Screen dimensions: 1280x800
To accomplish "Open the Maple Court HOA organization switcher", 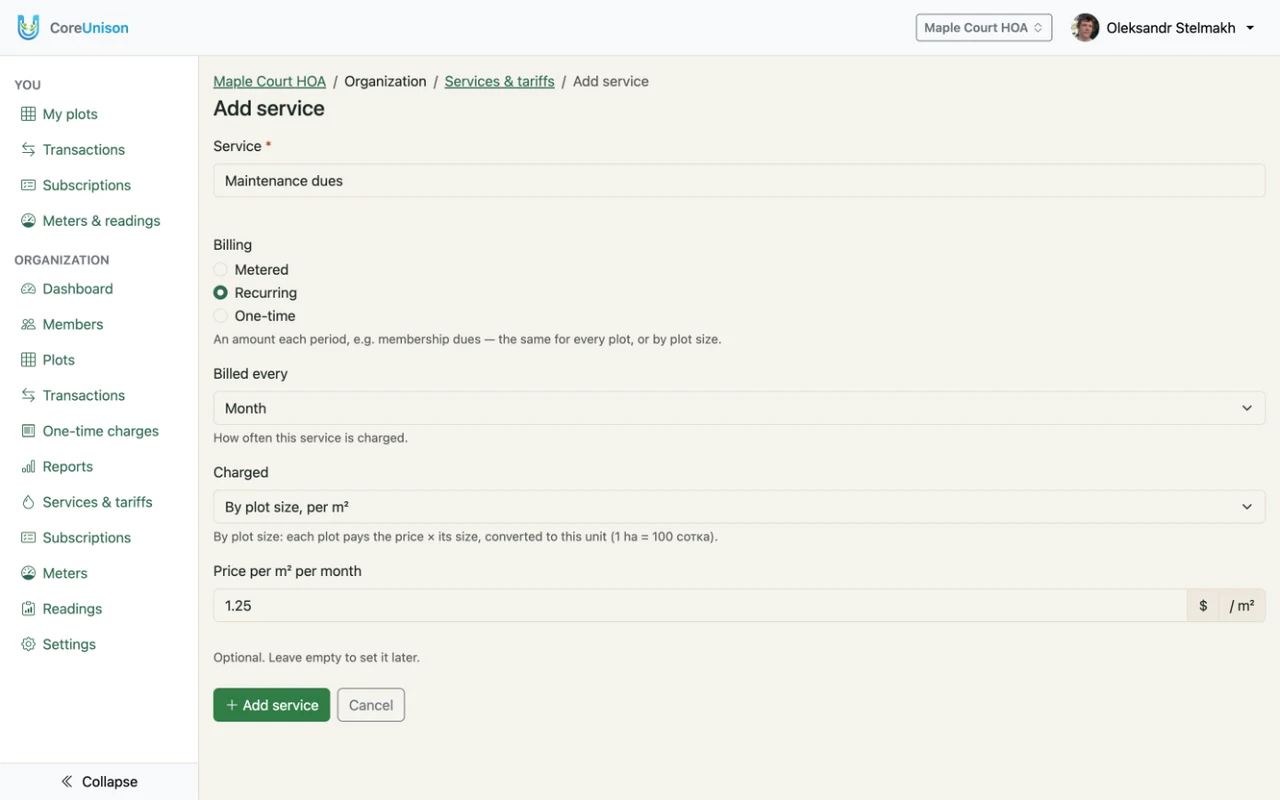I will point(984,28).
